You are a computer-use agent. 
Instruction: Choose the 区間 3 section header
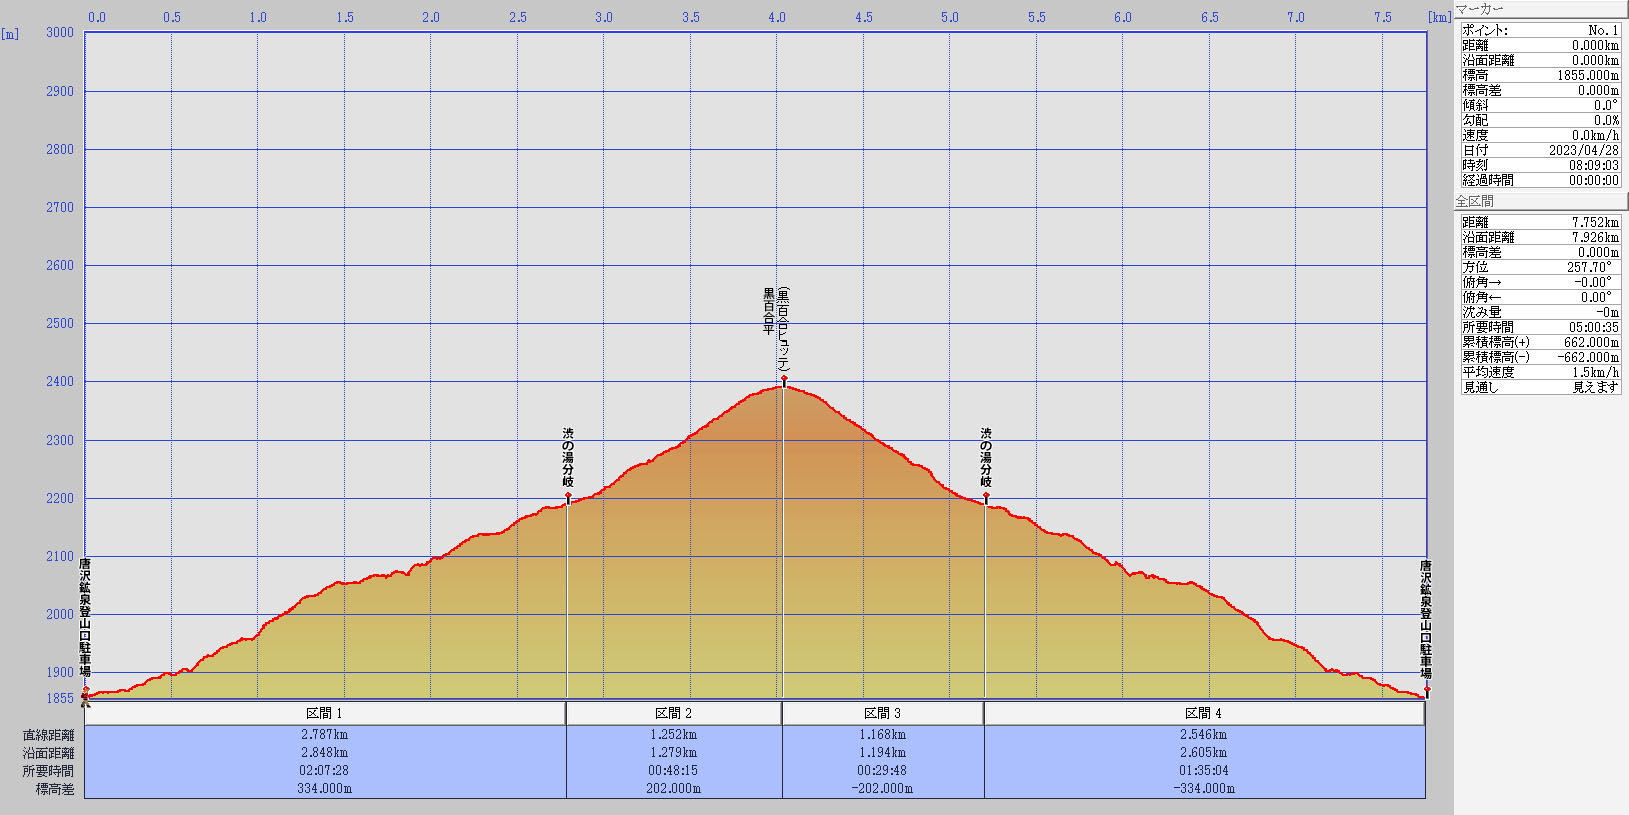[882, 713]
